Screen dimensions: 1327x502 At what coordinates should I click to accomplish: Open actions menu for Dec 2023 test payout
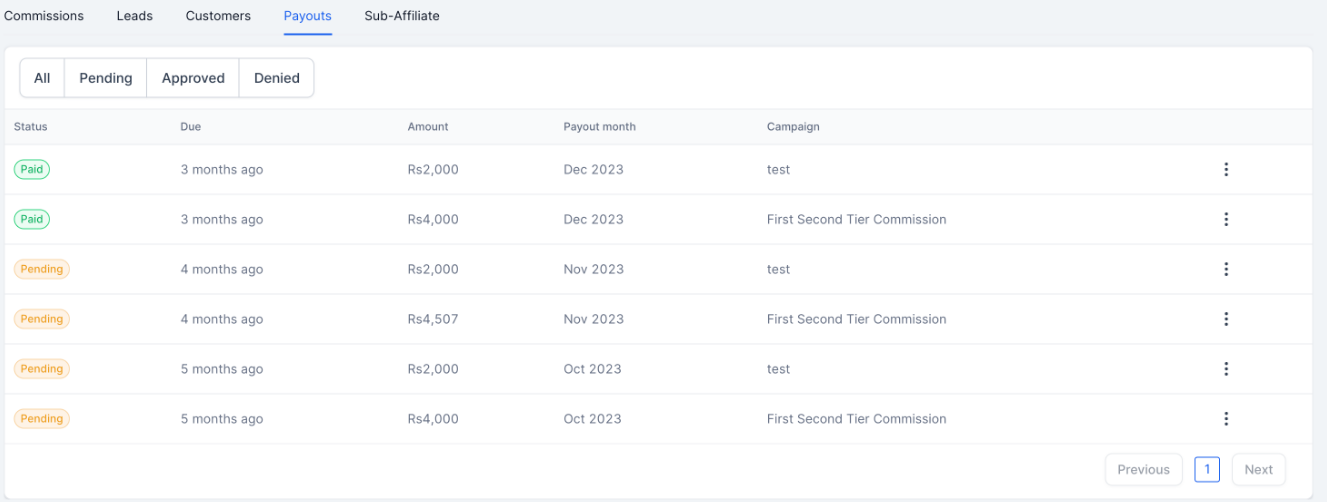(1226, 170)
